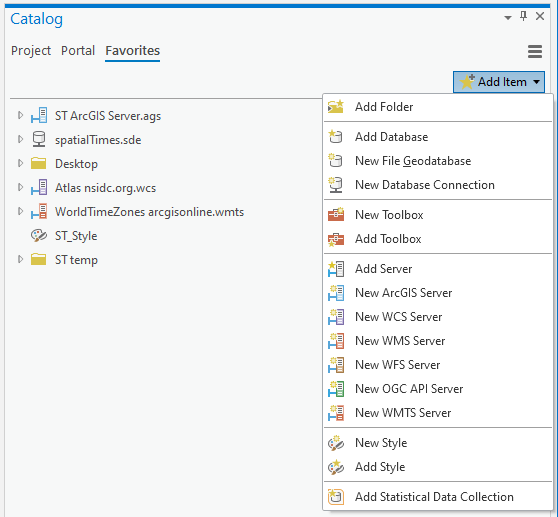The width and height of the screenshot is (558, 517).
Task: Expand the Desktop folder in Favorites
Action: point(20,163)
